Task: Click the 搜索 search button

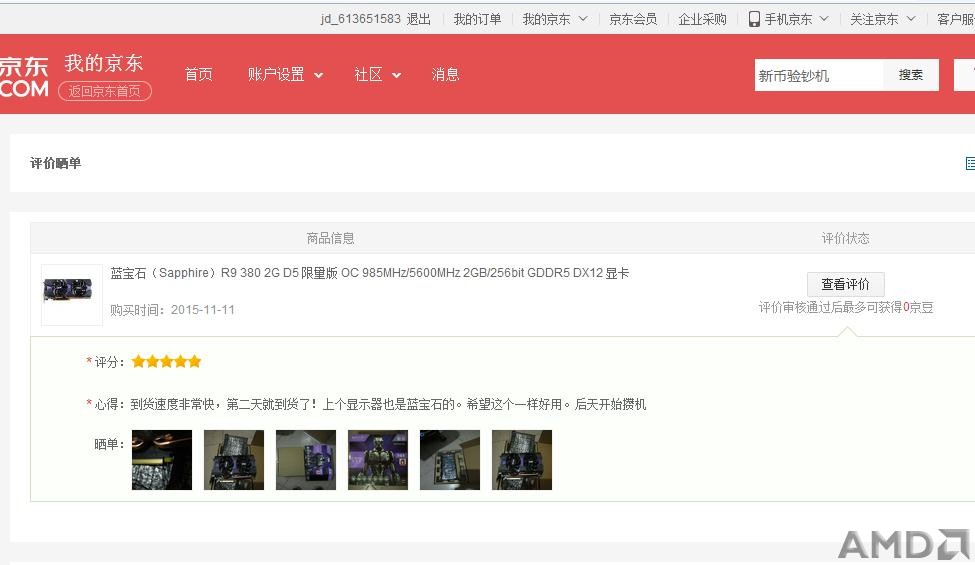Action: 910,75
